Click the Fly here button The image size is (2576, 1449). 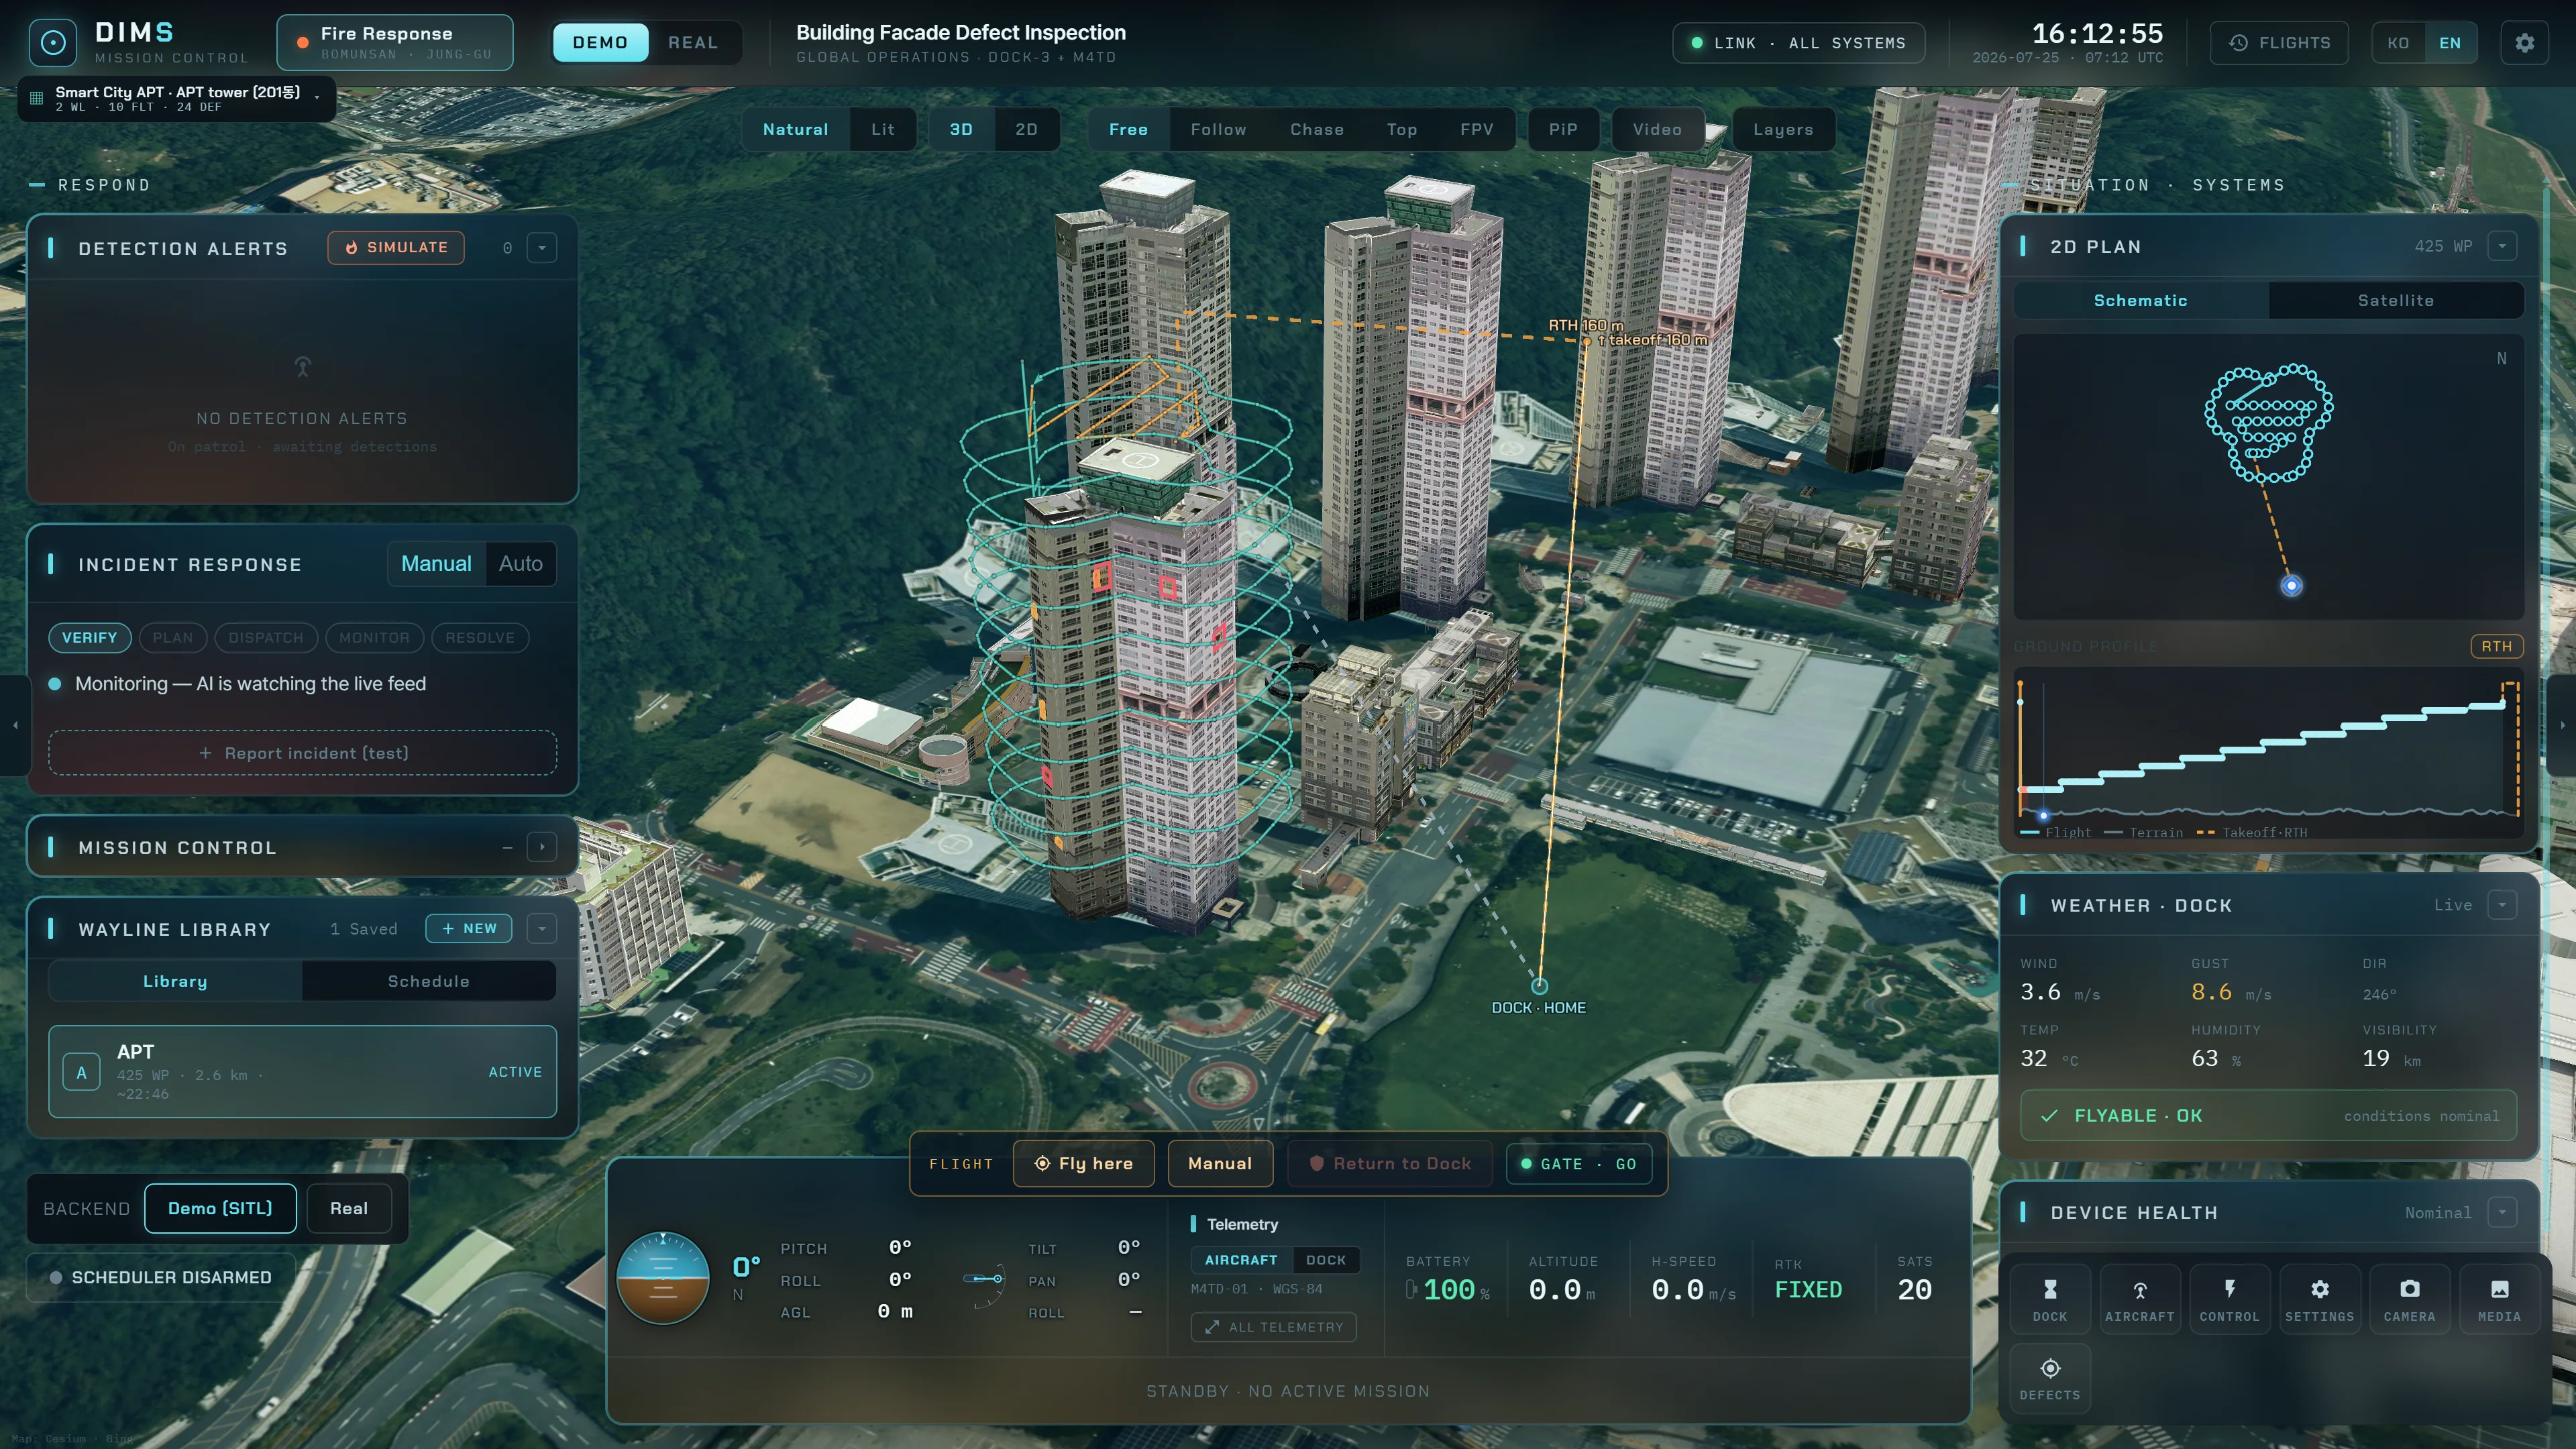[1084, 1163]
